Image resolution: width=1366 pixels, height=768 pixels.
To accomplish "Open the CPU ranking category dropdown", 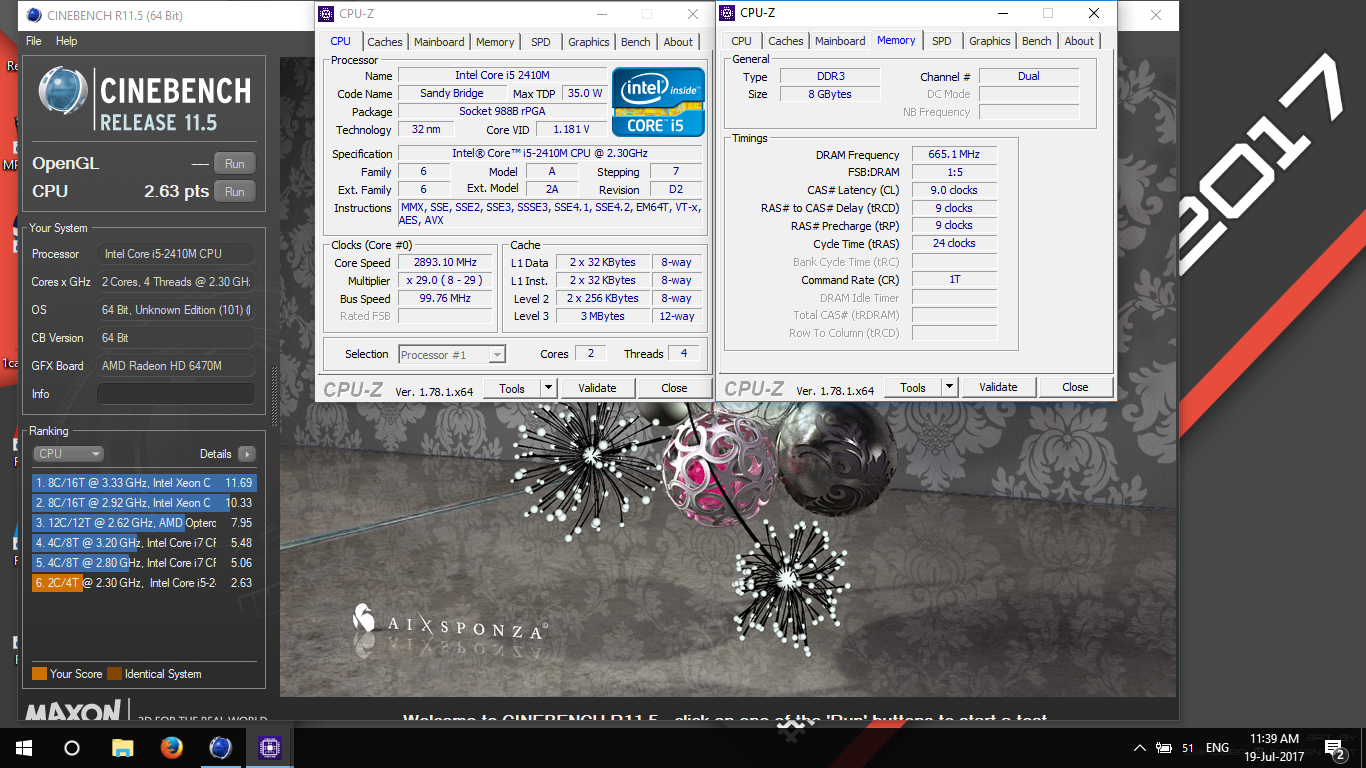I will (x=68, y=453).
